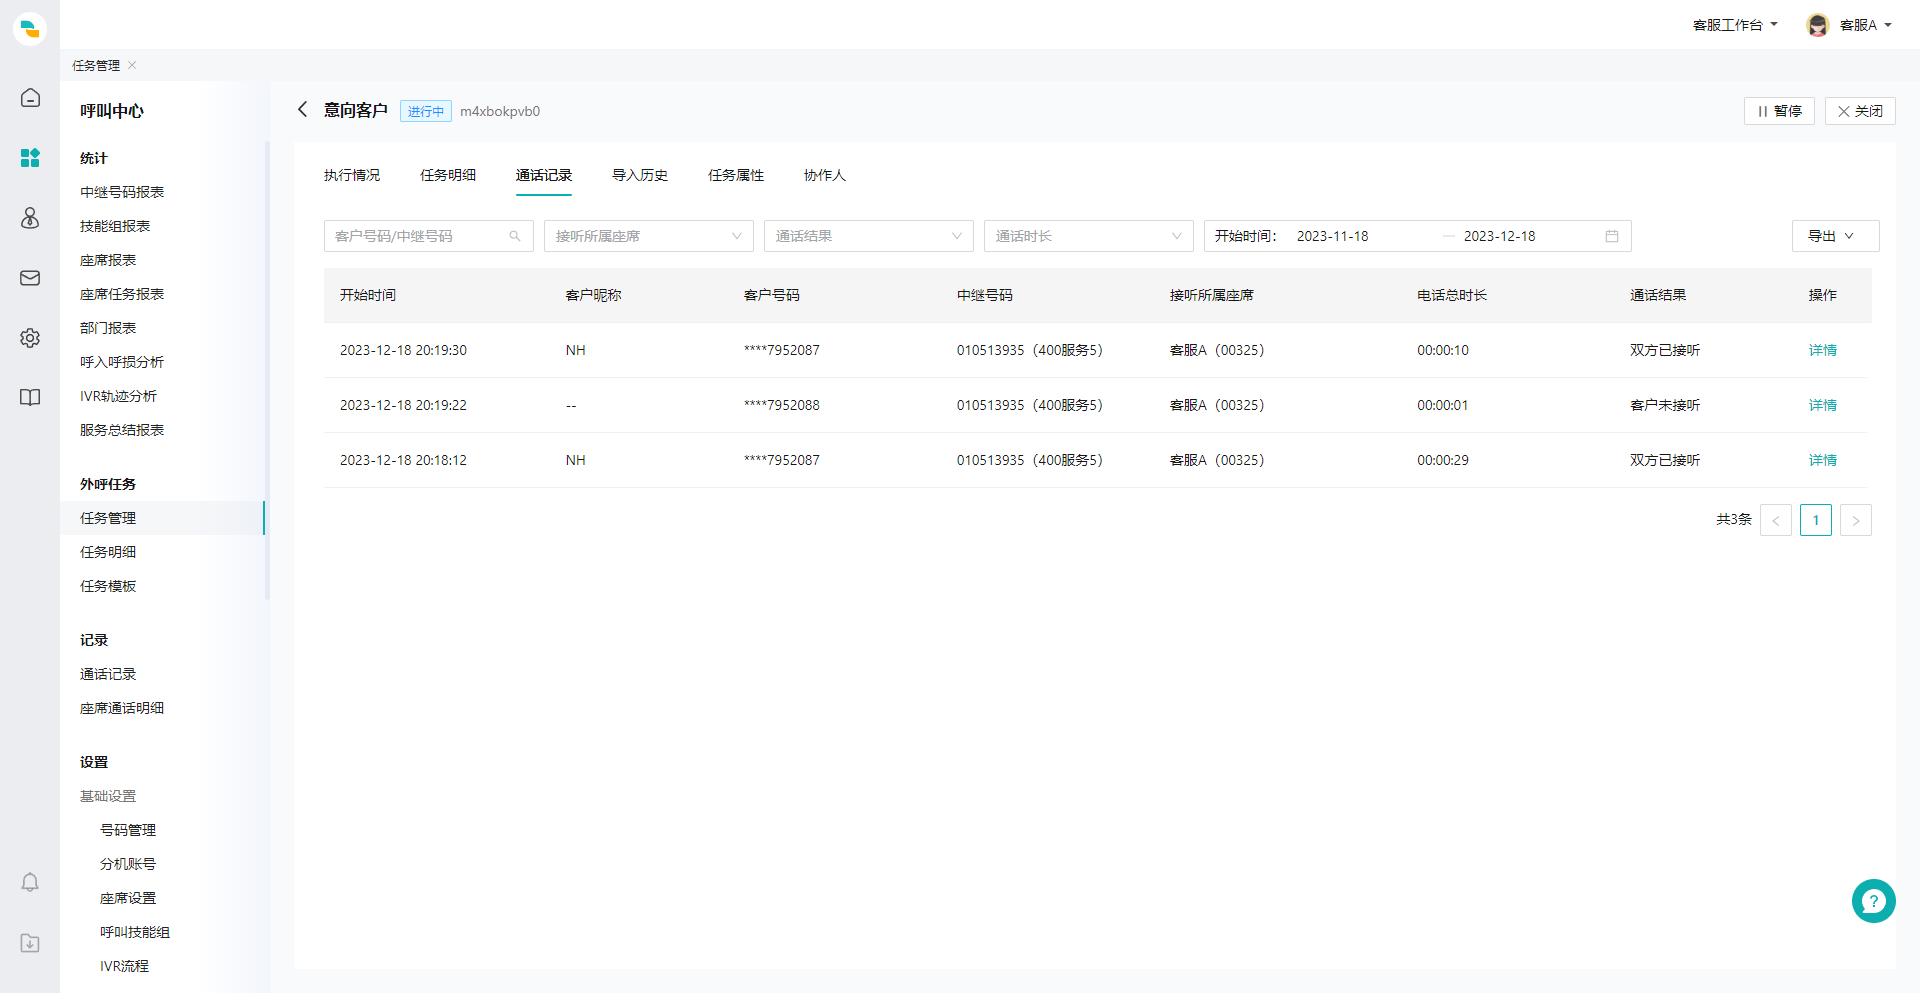The width and height of the screenshot is (1920, 993).
Task: Select the 通话记录 tab
Action: [x=544, y=175]
